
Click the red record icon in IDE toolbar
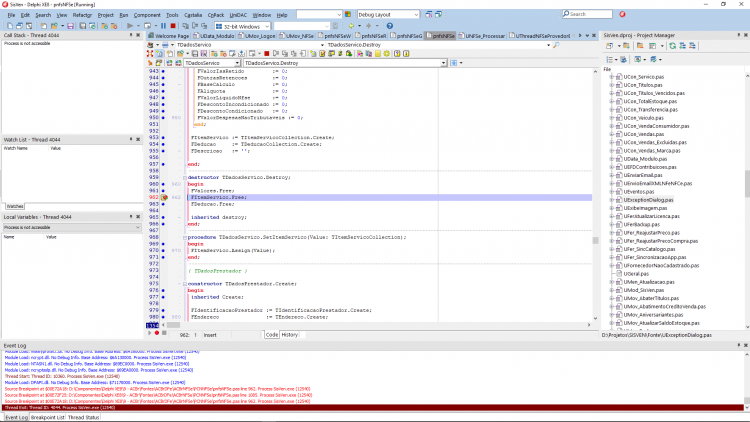pyautogui.click(x=622, y=14)
